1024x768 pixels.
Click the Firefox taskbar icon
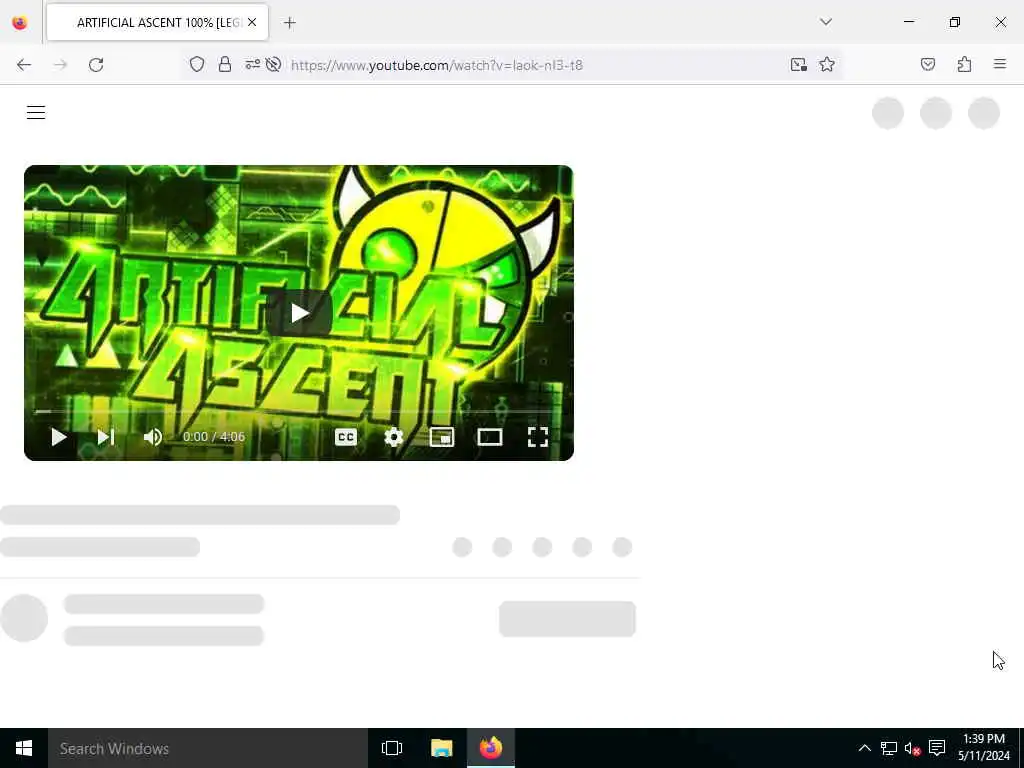[x=491, y=748]
